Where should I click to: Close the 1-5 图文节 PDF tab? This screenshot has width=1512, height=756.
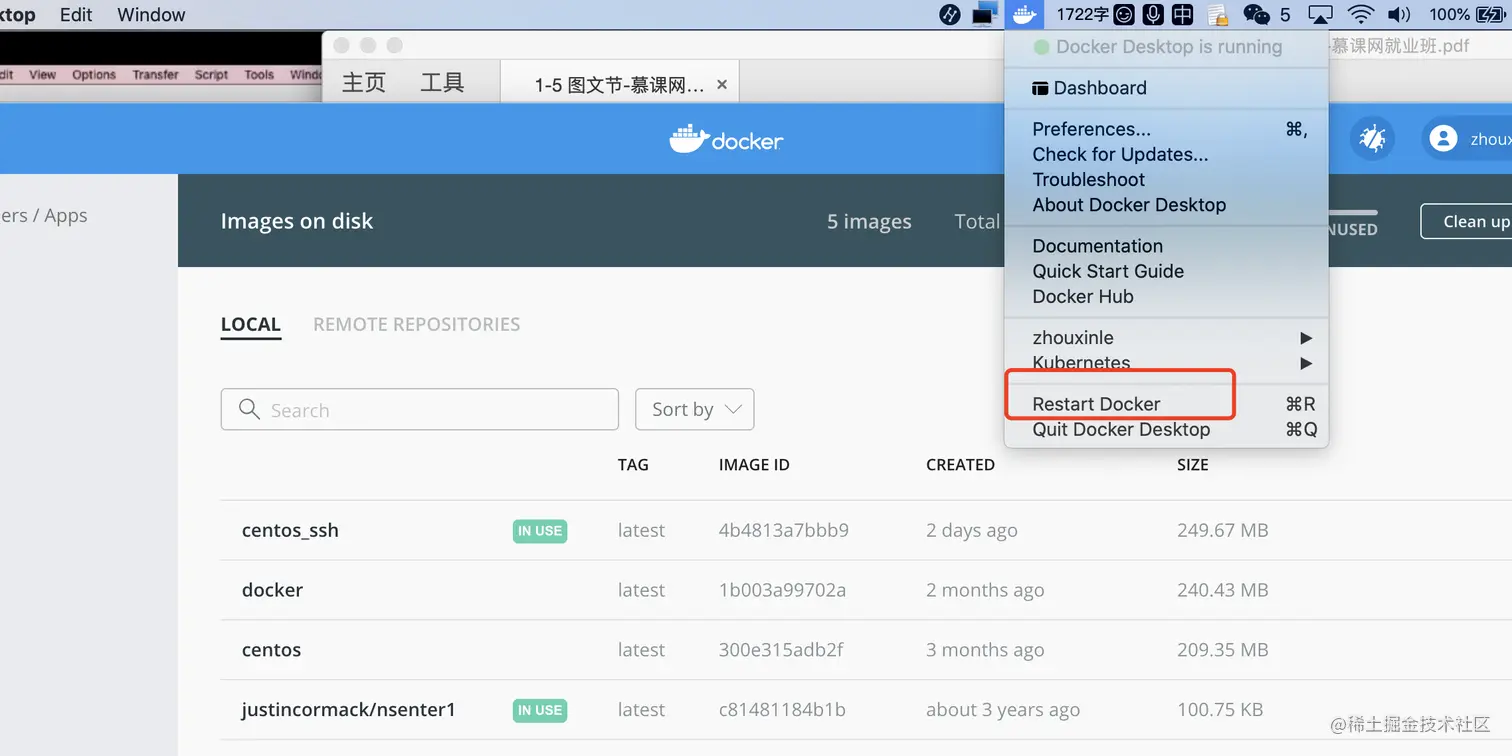point(723,85)
